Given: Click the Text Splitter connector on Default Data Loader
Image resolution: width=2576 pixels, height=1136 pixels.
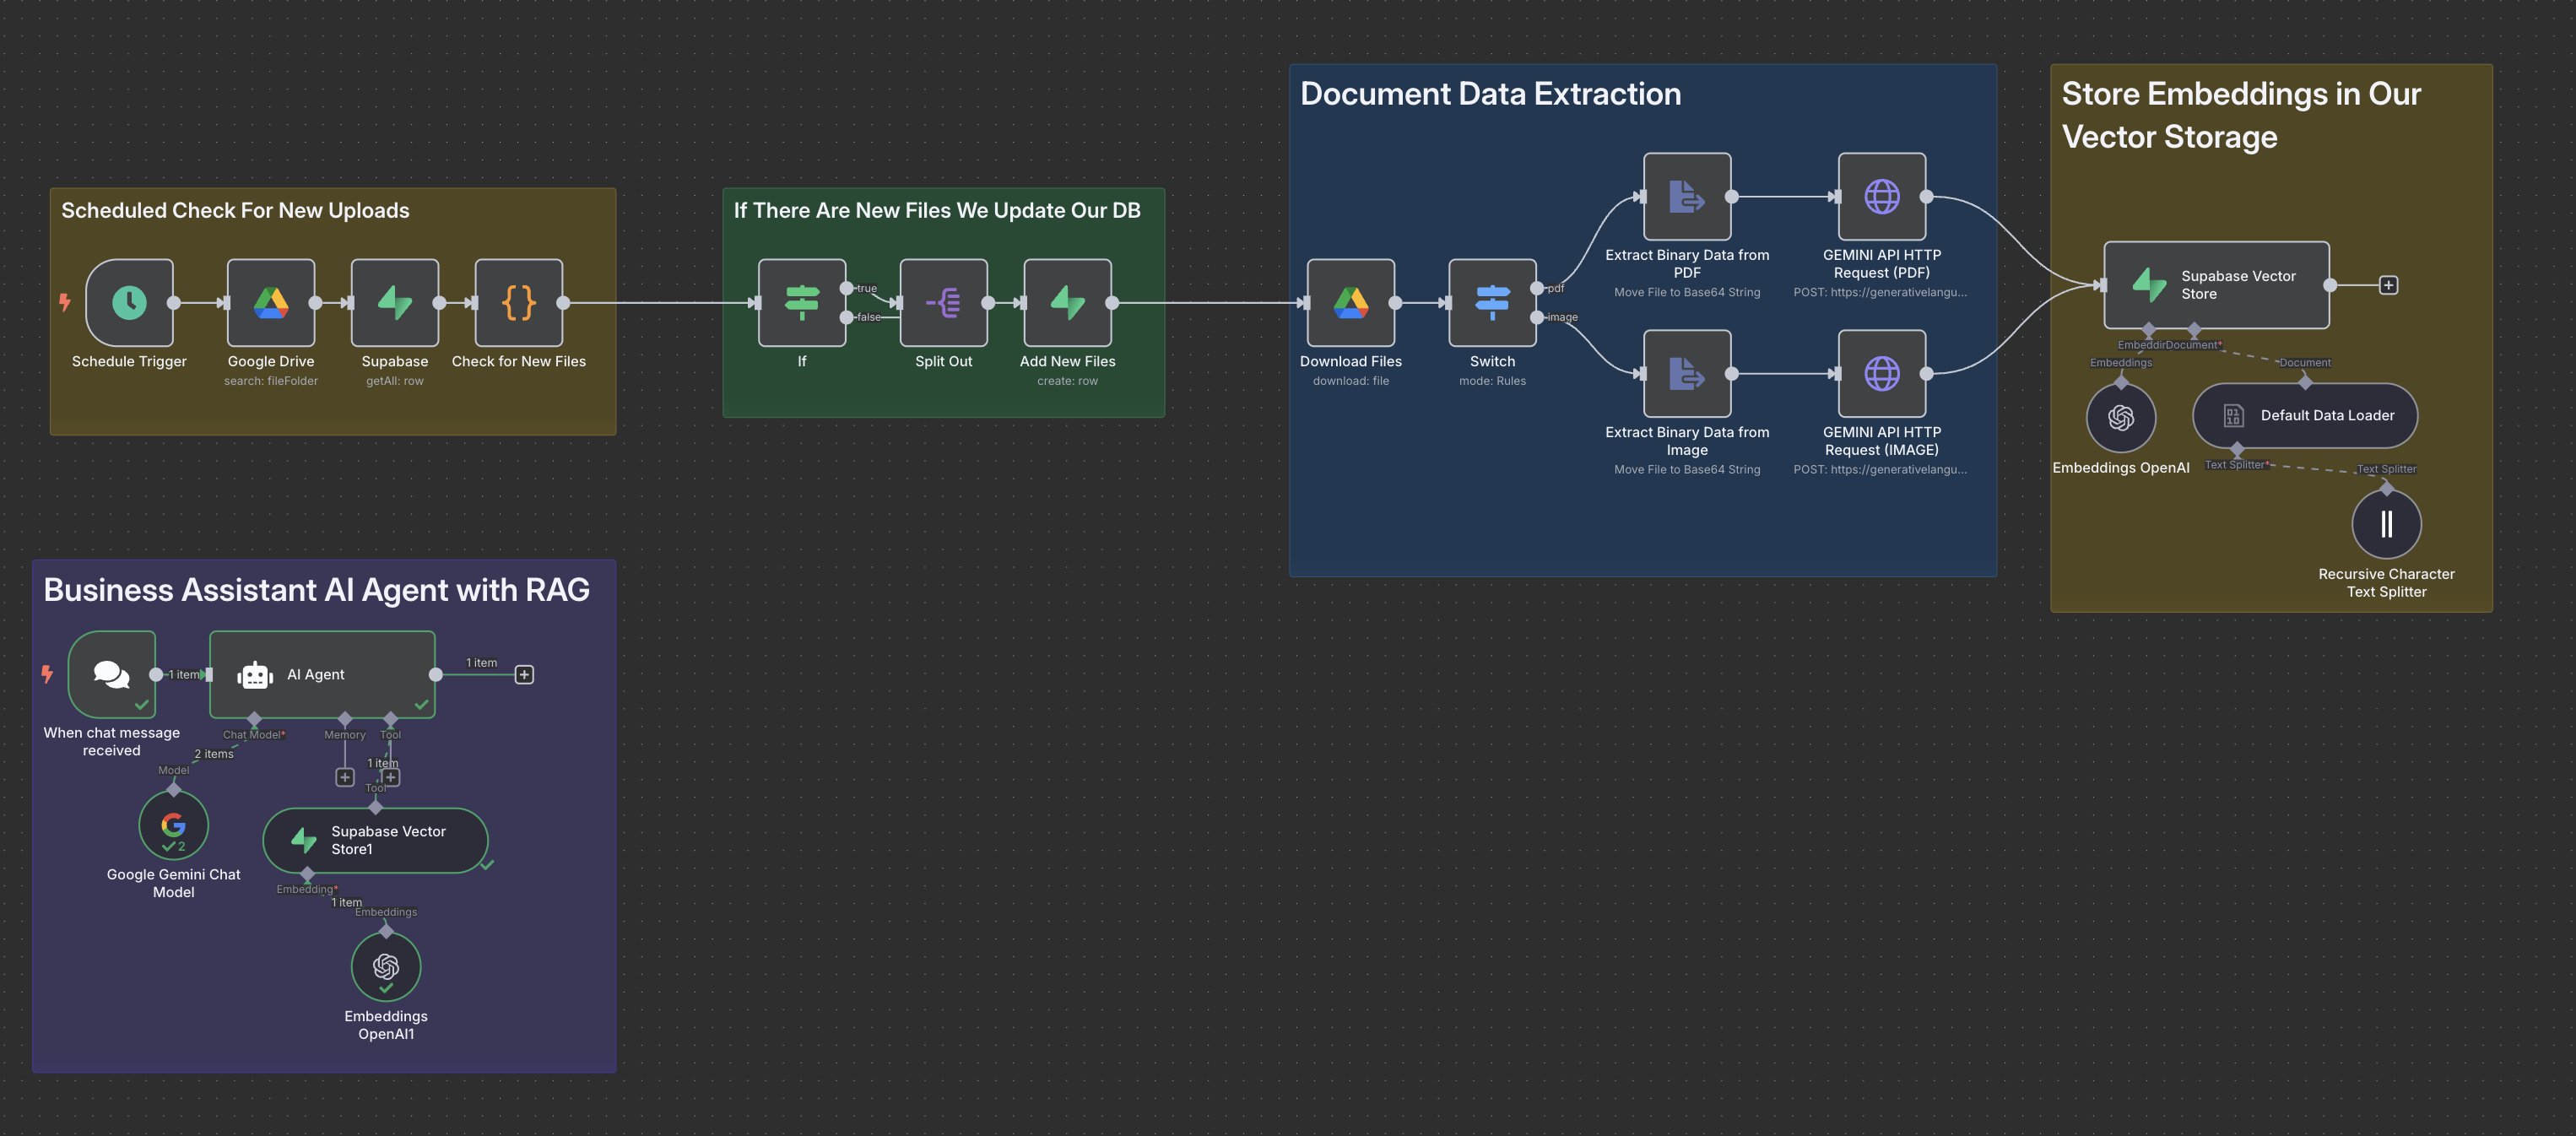Looking at the screenshot, I should (2237, 450).
